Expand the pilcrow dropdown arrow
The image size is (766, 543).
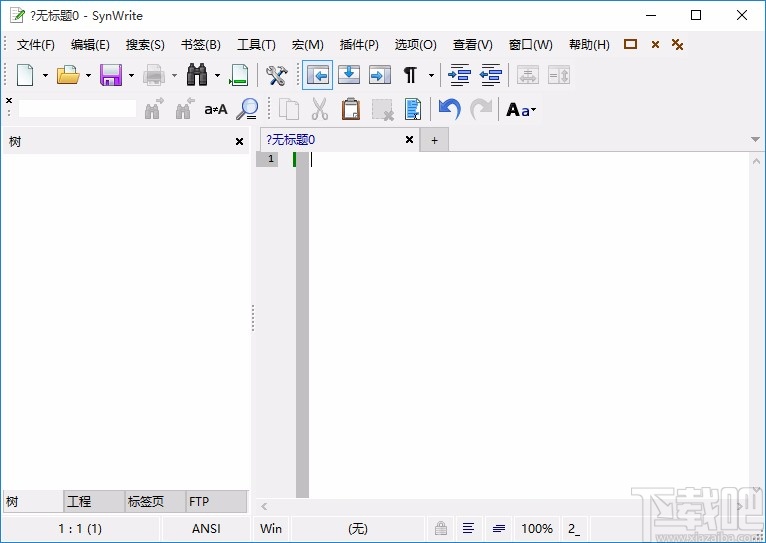coord(431,75)
